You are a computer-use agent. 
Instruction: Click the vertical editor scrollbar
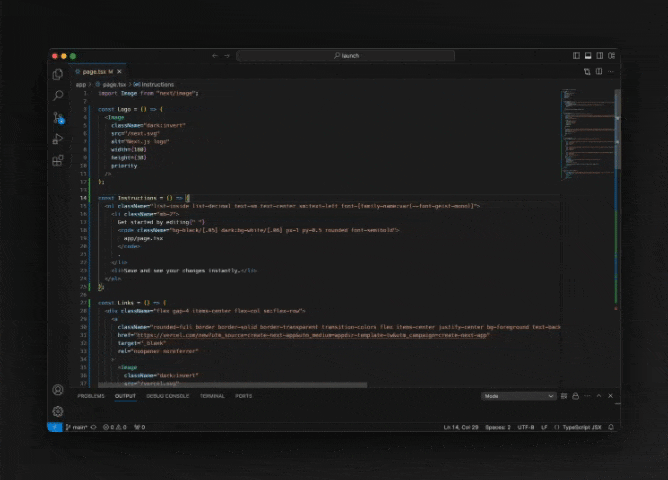(617, 129)
